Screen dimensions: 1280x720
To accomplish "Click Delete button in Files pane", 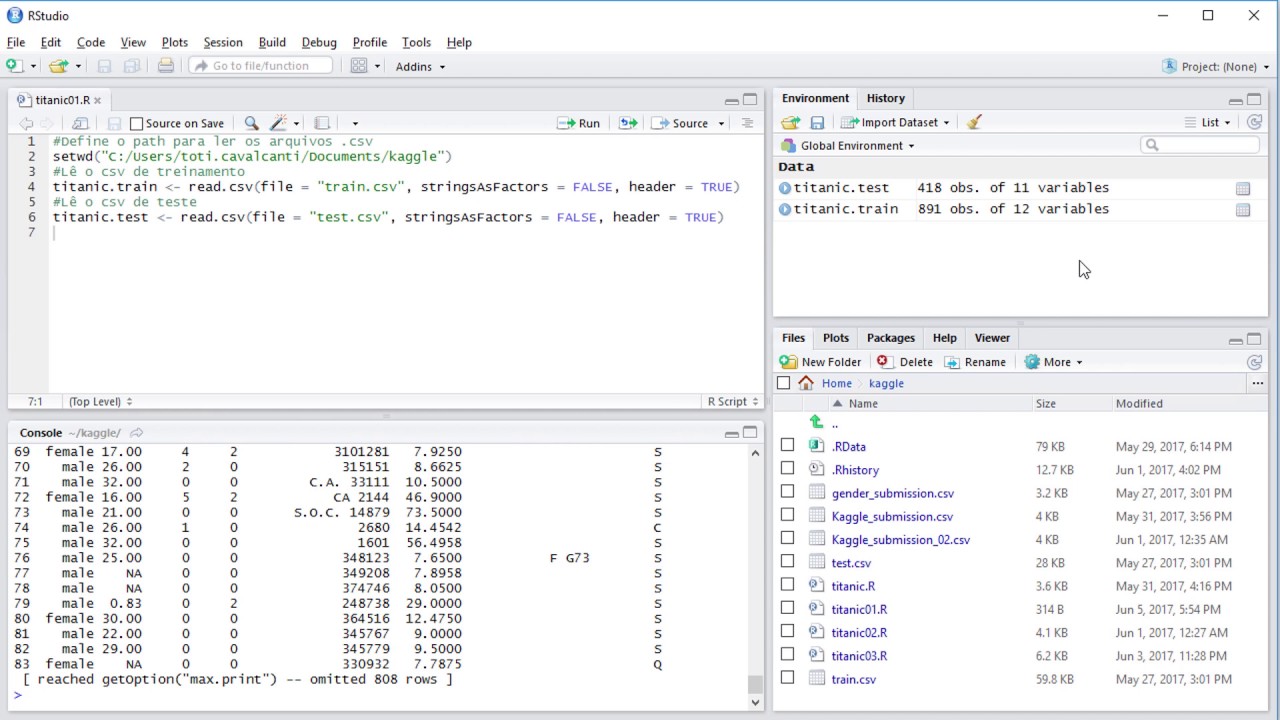I will click(905, 362).
